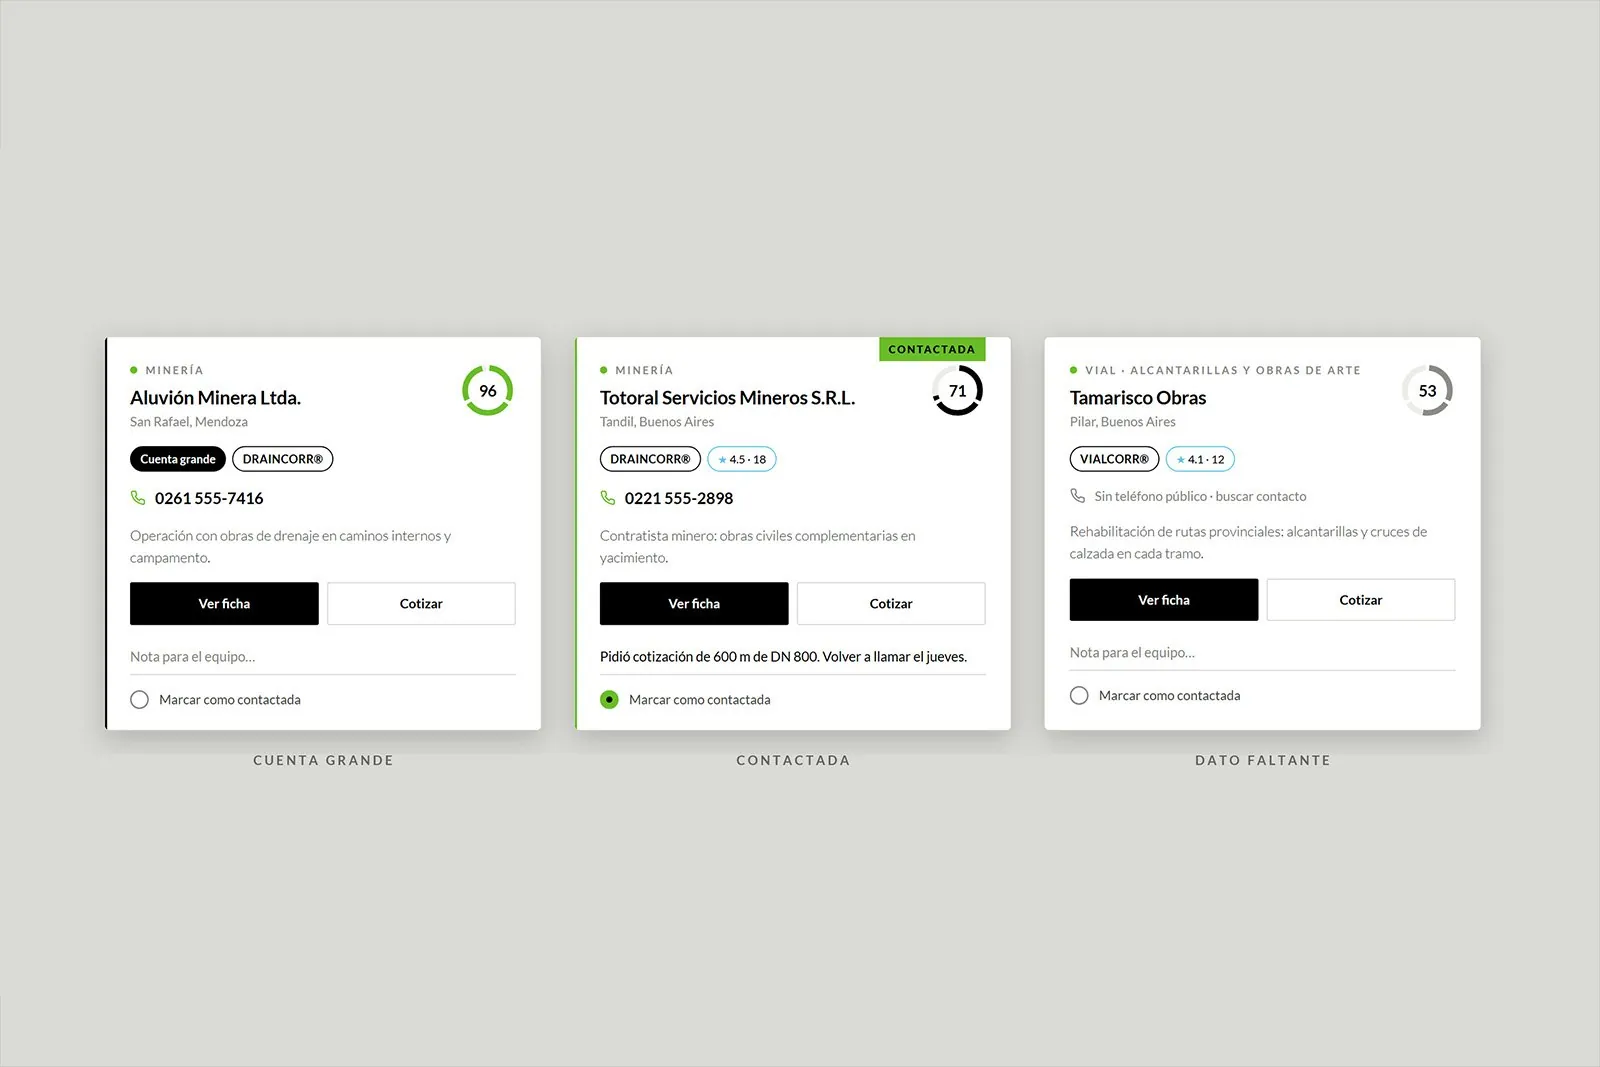This screenshot has height=1067, width=1600.
Task: Click the CUENTA GRANDE caption below first card
Action: (323, 760)
